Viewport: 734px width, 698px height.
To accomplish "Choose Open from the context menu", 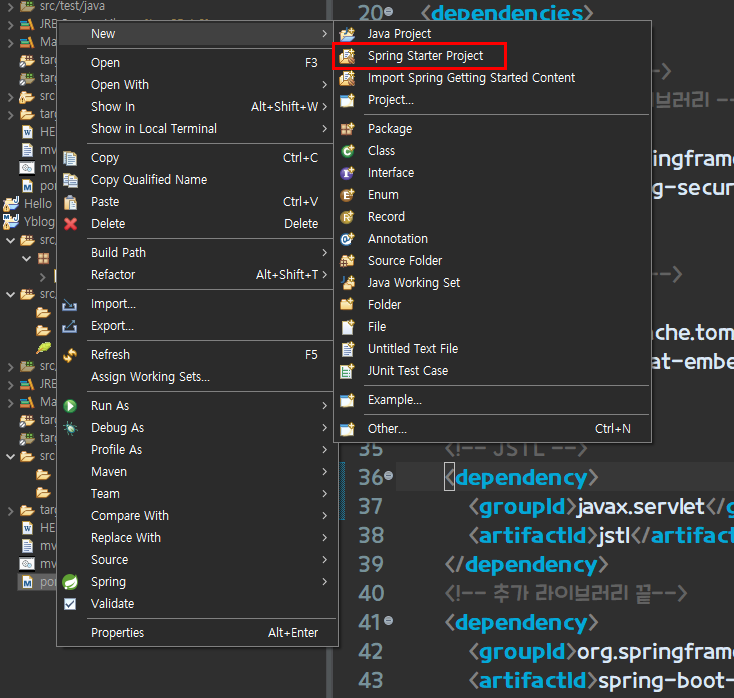I will coord(195,63).
